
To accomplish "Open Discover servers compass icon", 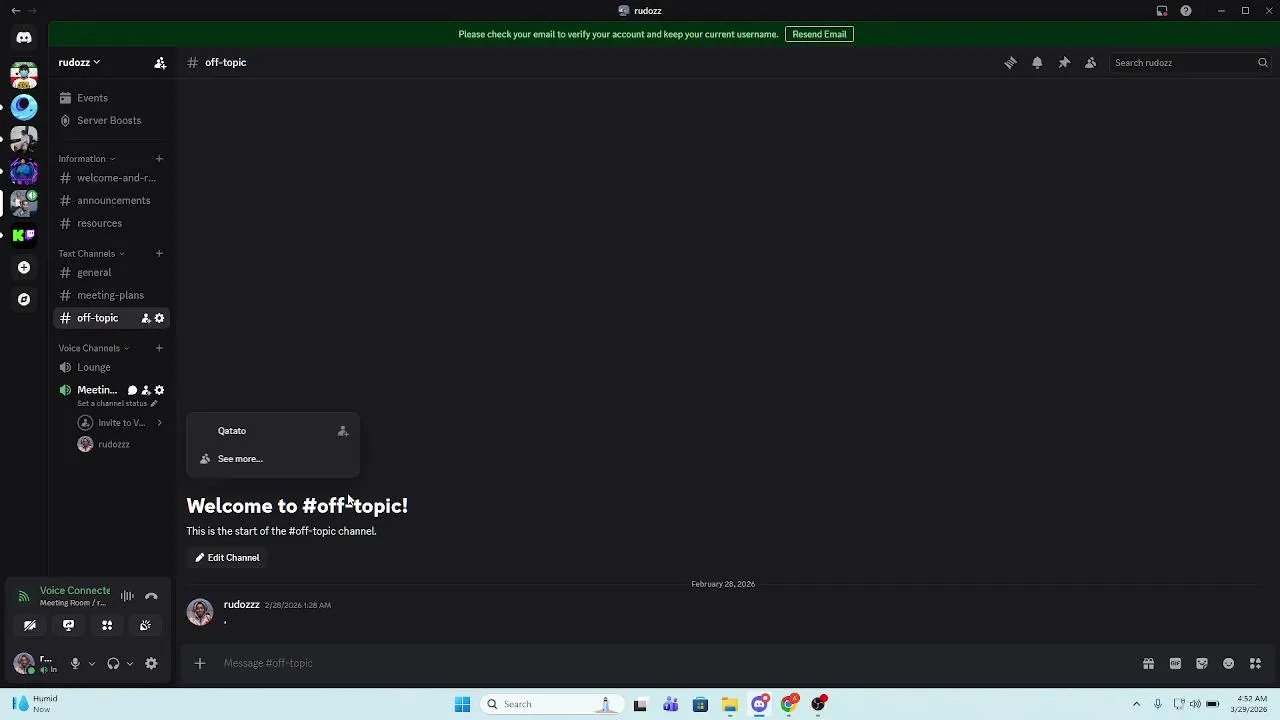I will point(24,299).
